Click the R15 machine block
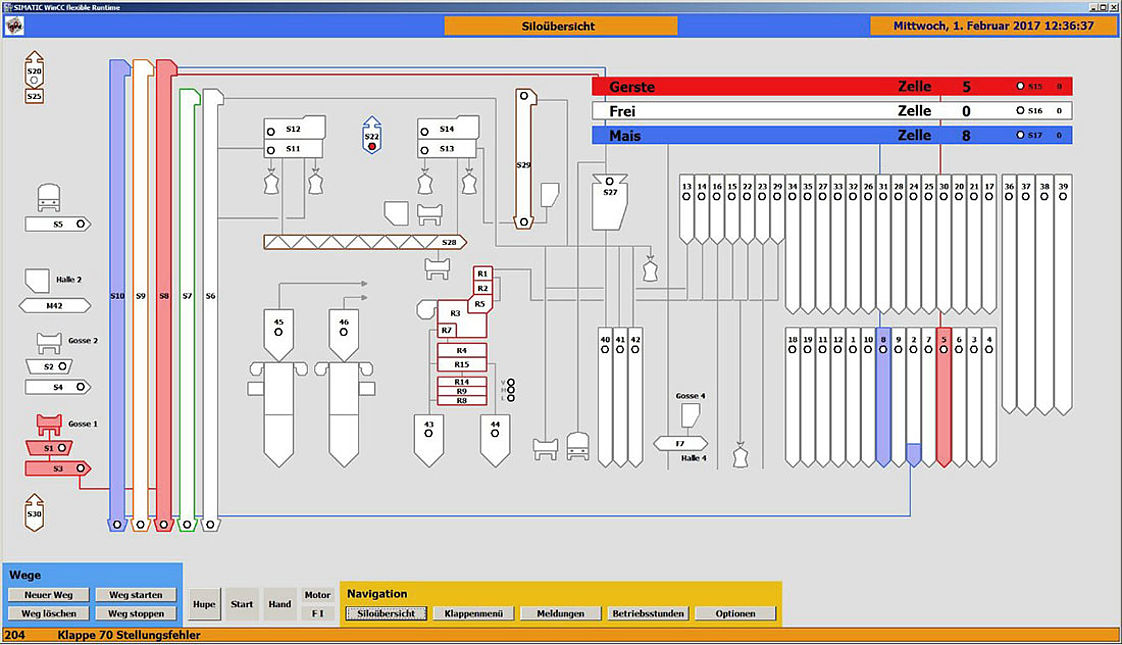This screenshot has width=1122, height=645. [x=462, y=364]
